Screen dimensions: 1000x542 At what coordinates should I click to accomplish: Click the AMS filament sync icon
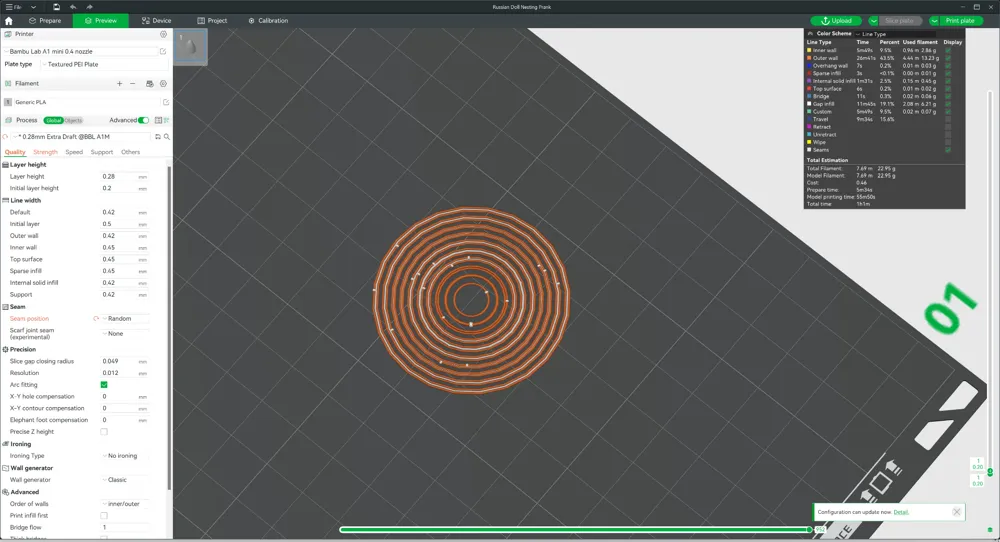coord(149,84)
